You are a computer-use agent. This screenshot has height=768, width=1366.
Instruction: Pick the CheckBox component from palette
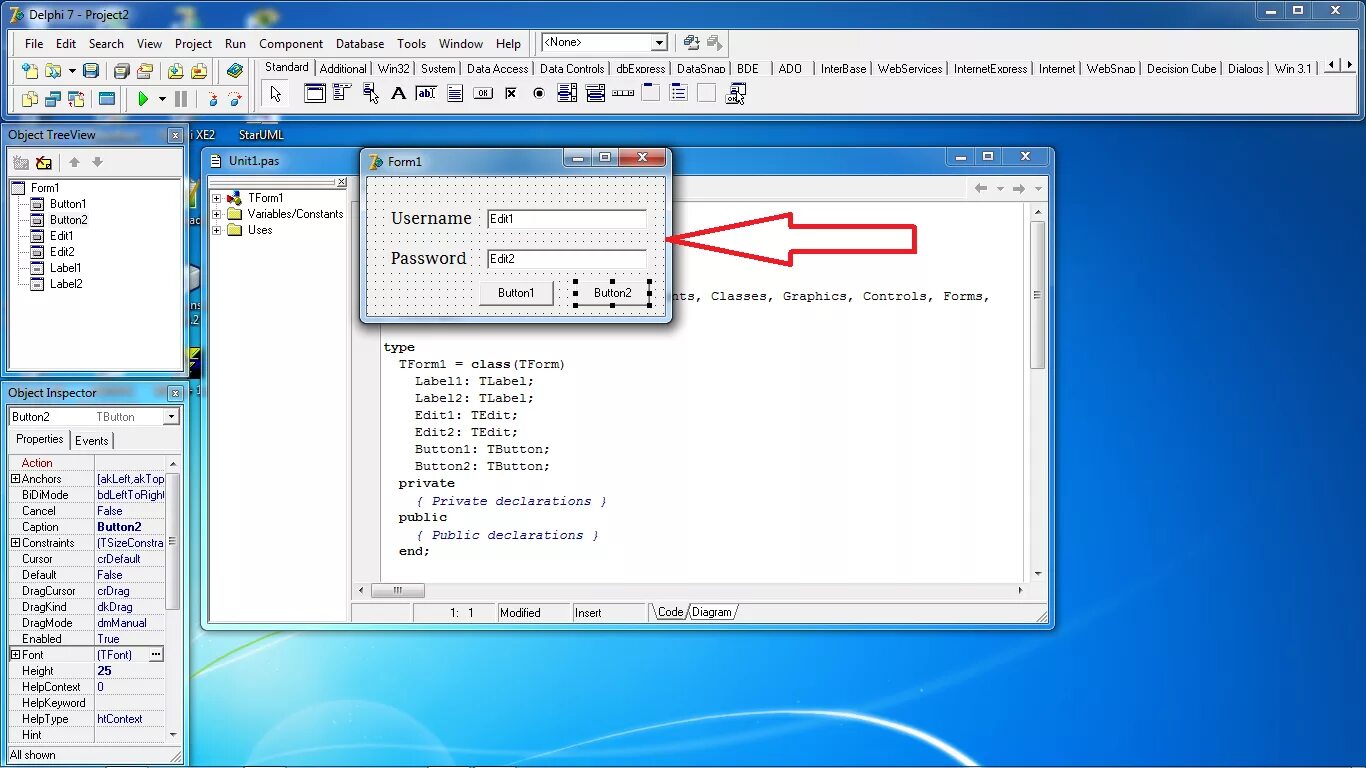[x=511, y=93]
